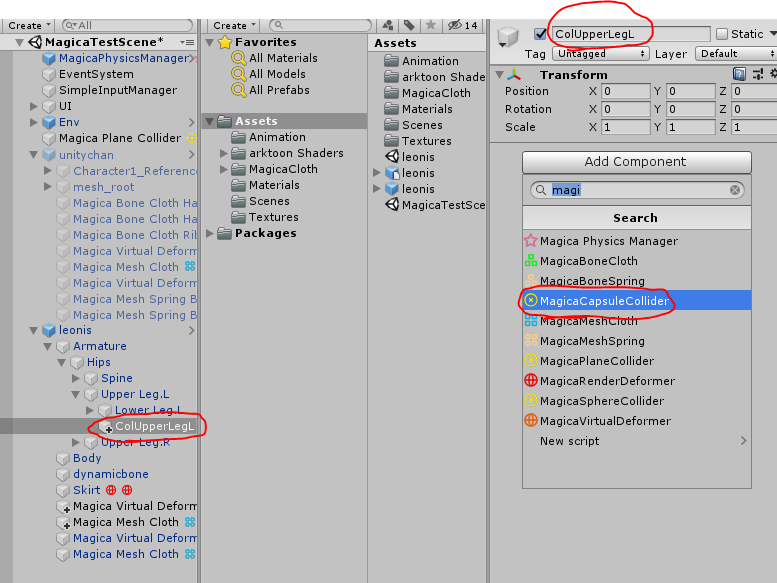Select the leonis Unity scene asset

point(410,157)
